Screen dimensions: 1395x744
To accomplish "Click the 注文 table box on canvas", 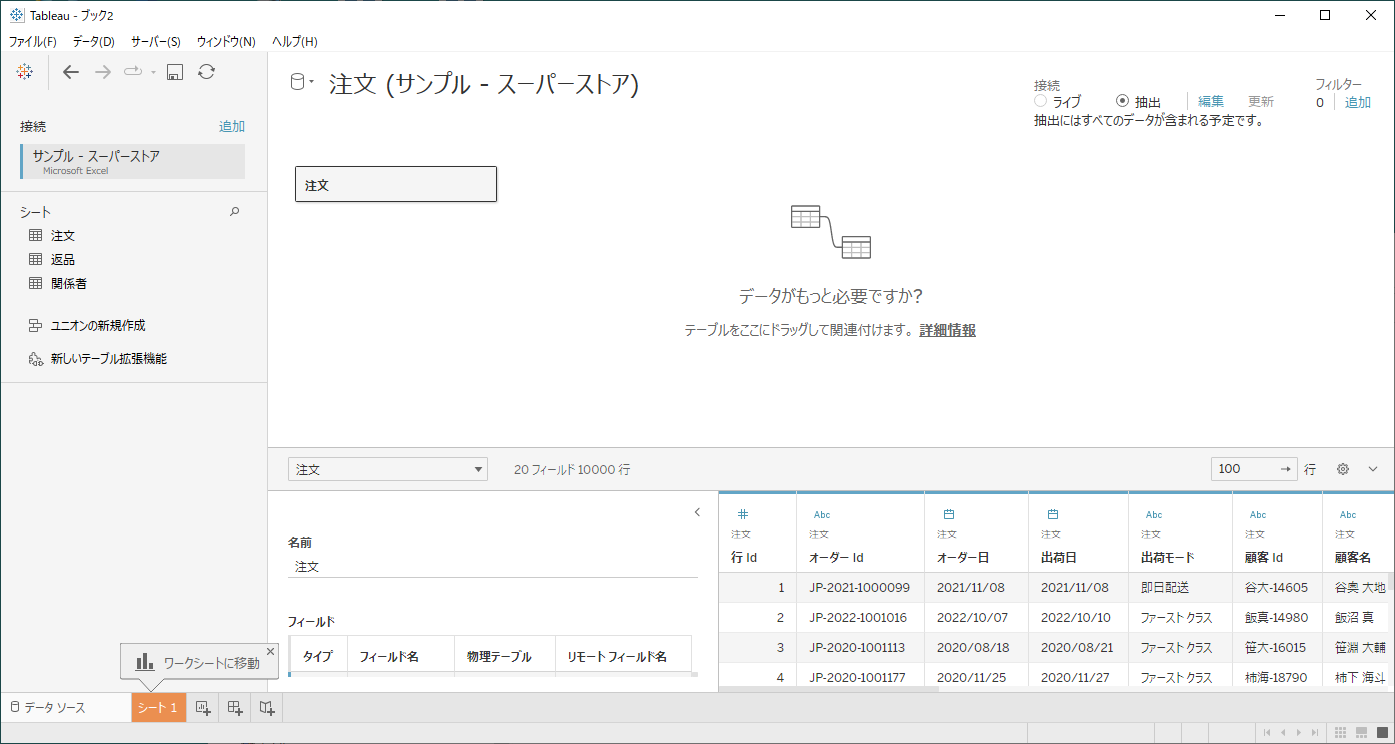I will point(396,185).
